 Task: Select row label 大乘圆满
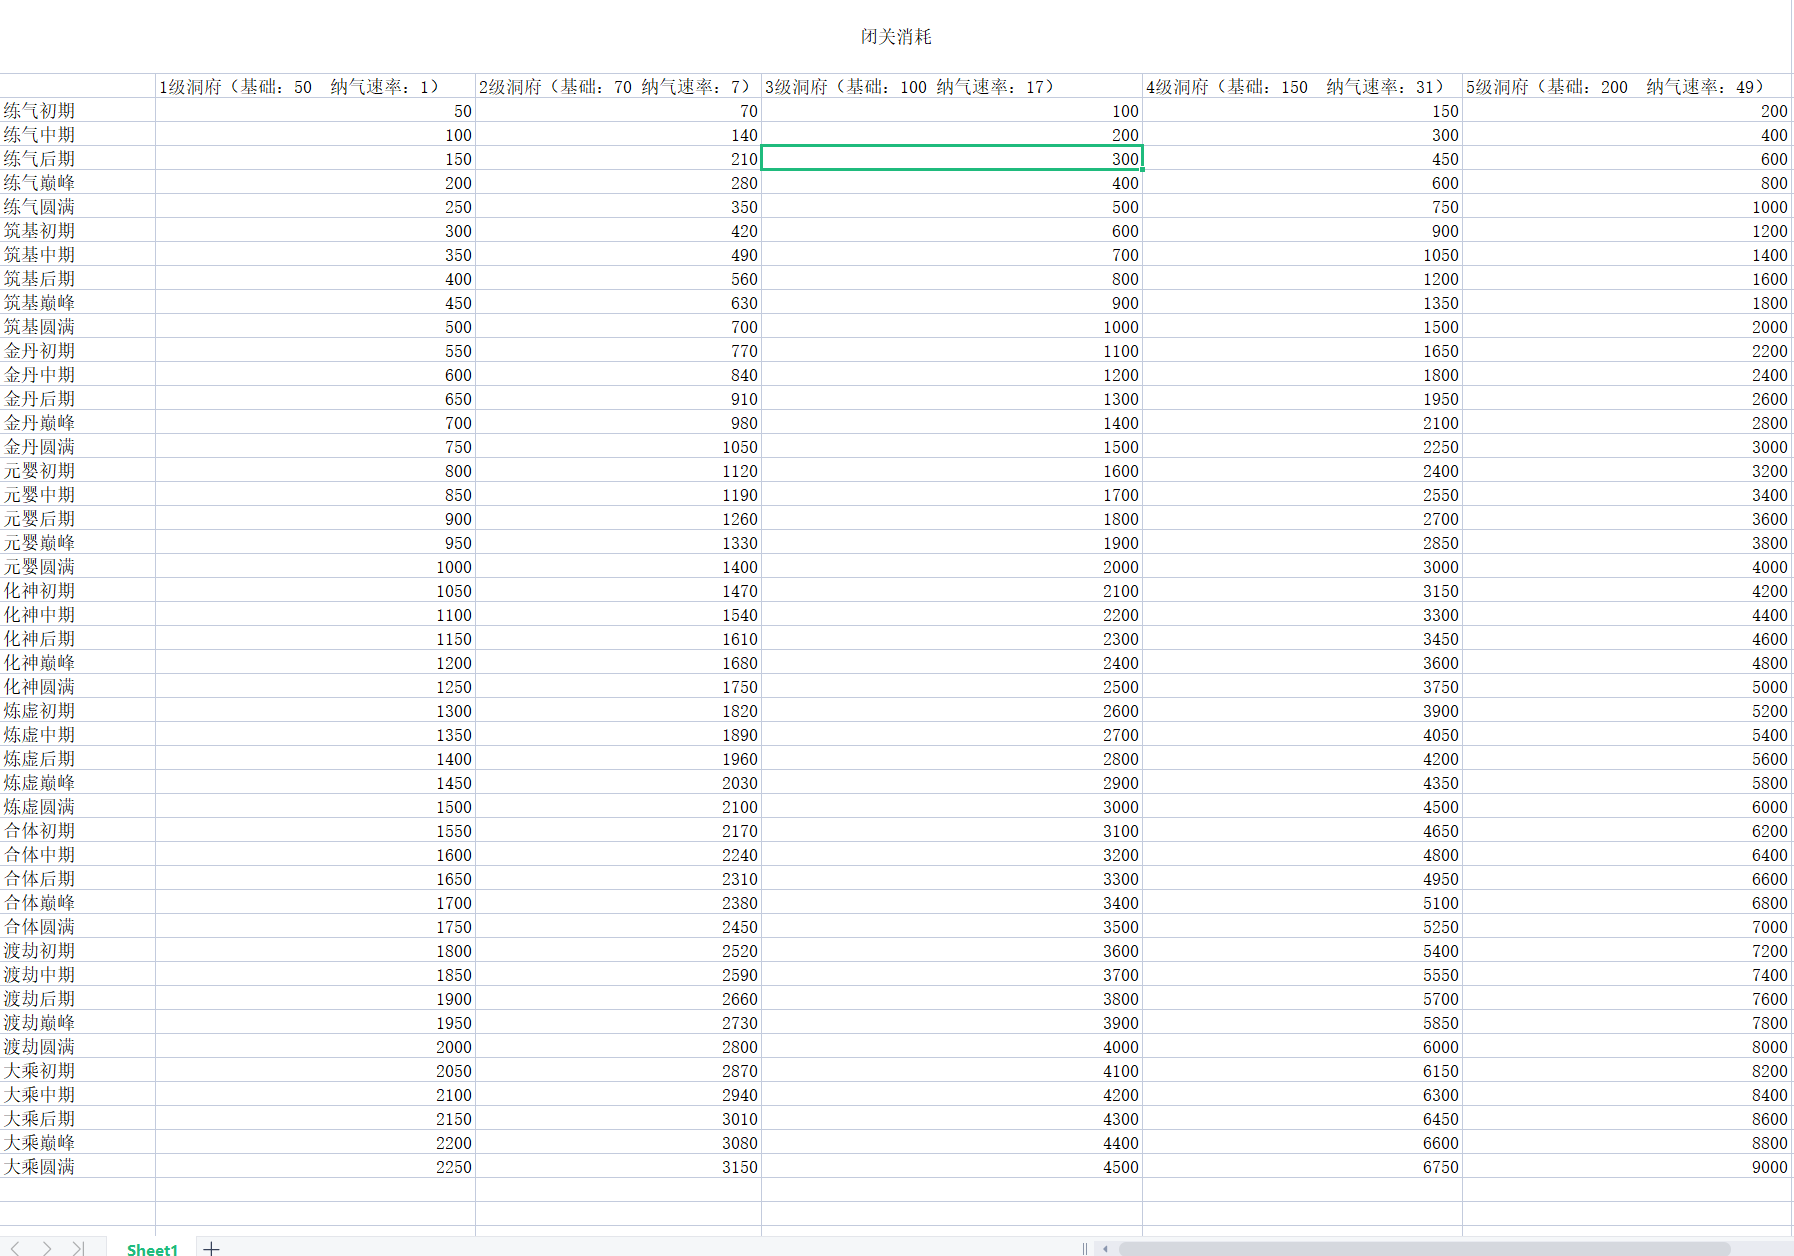77,1166
